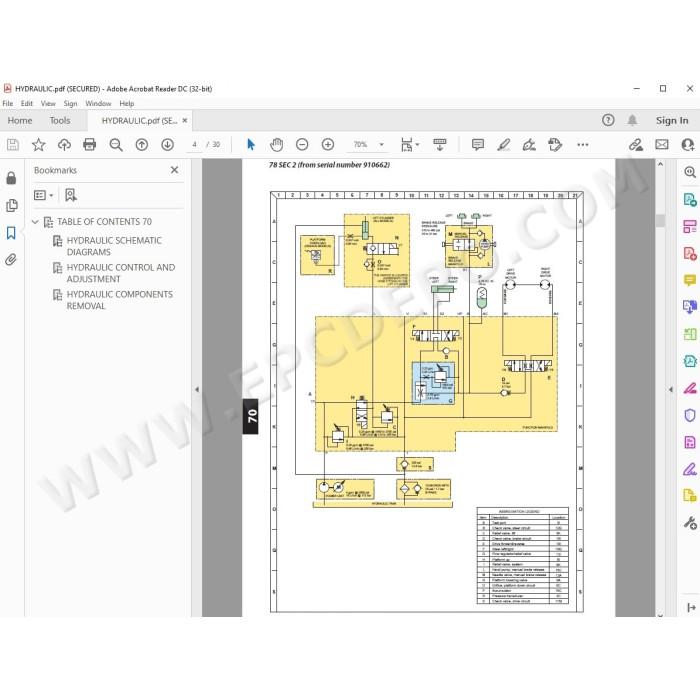
Task: Select the HYDRAULIC.pdf document tab
Action: point(139,121)
